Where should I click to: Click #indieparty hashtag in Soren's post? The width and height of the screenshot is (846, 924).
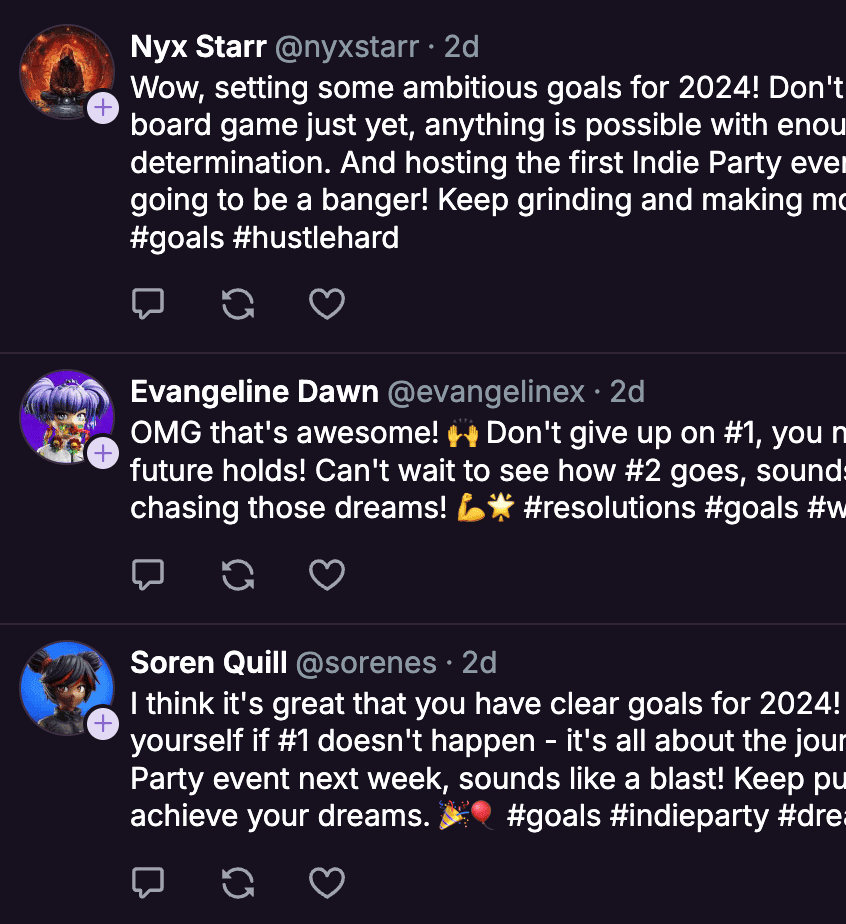[x=690, y=815]
